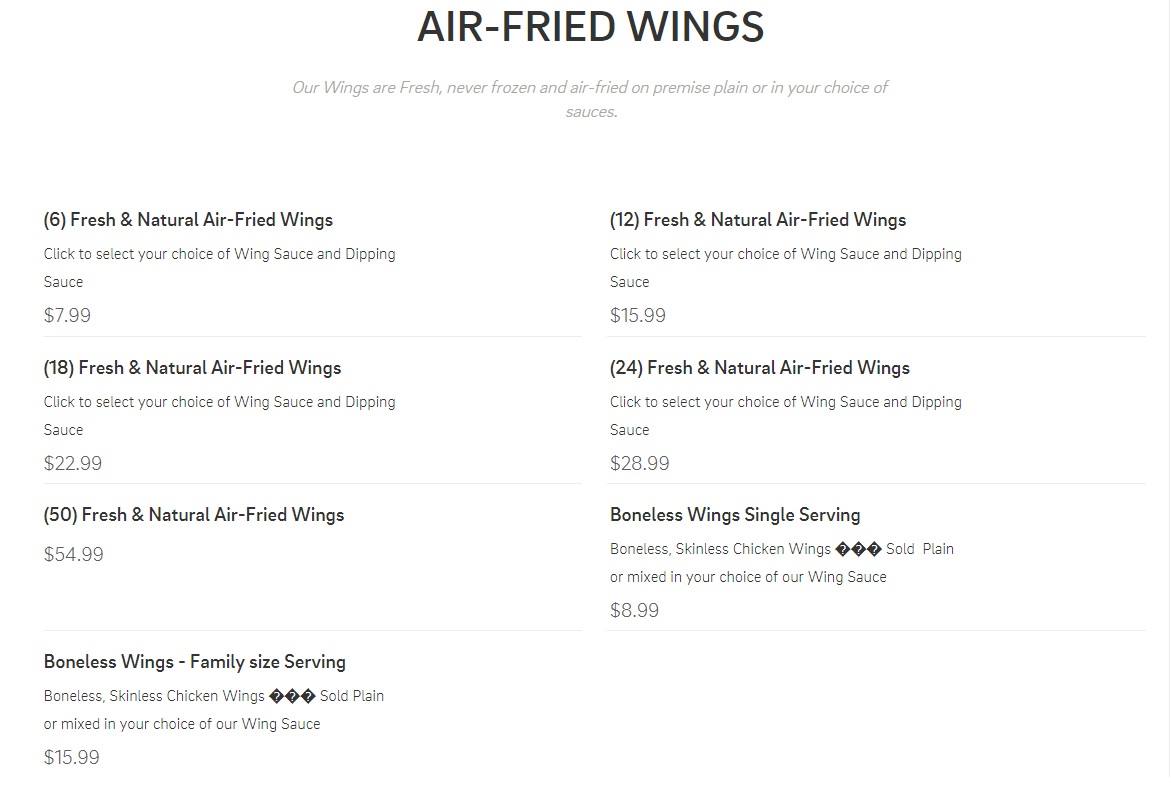
Task: Select the (50) Fresh & Natural Air-Fried Wings item
Action: pyautogui.click(x=194, y=515)
